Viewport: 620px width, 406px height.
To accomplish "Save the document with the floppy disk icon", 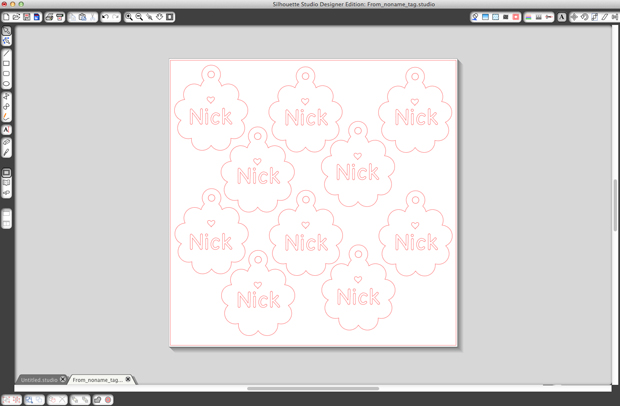I will click(x=26, y=17).
